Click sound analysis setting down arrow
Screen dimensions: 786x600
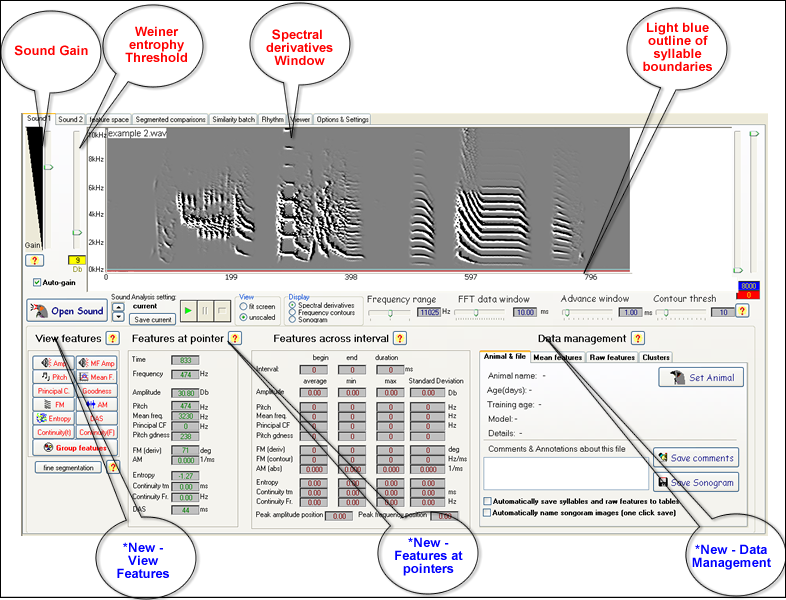[118, 316]
